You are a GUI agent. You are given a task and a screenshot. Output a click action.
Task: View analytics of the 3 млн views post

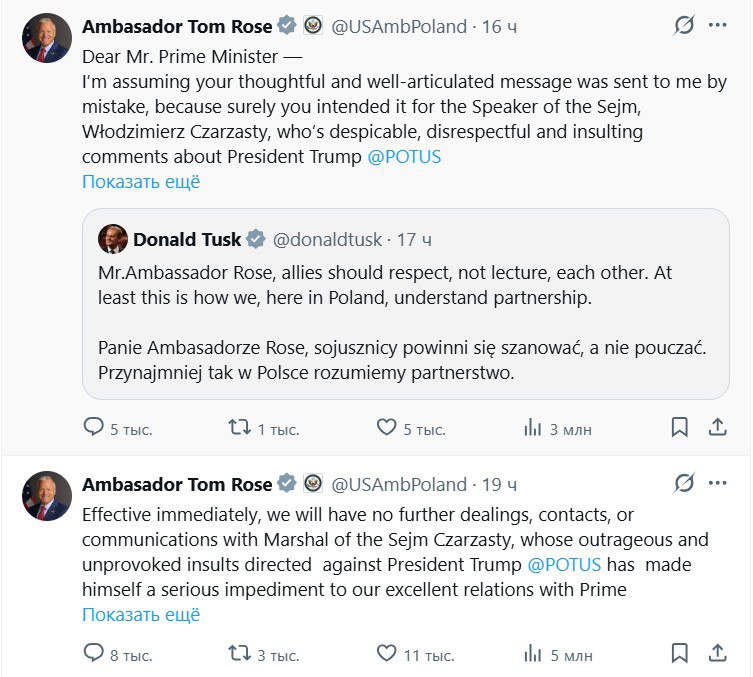533,428
